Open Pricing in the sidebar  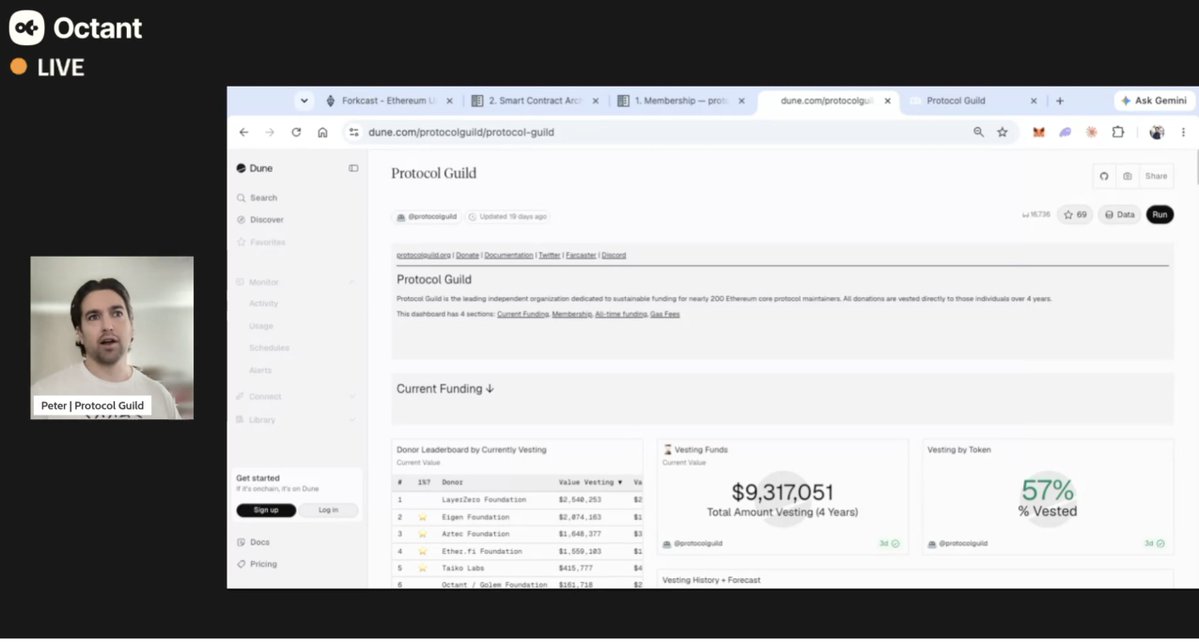[x=258, y=565]
